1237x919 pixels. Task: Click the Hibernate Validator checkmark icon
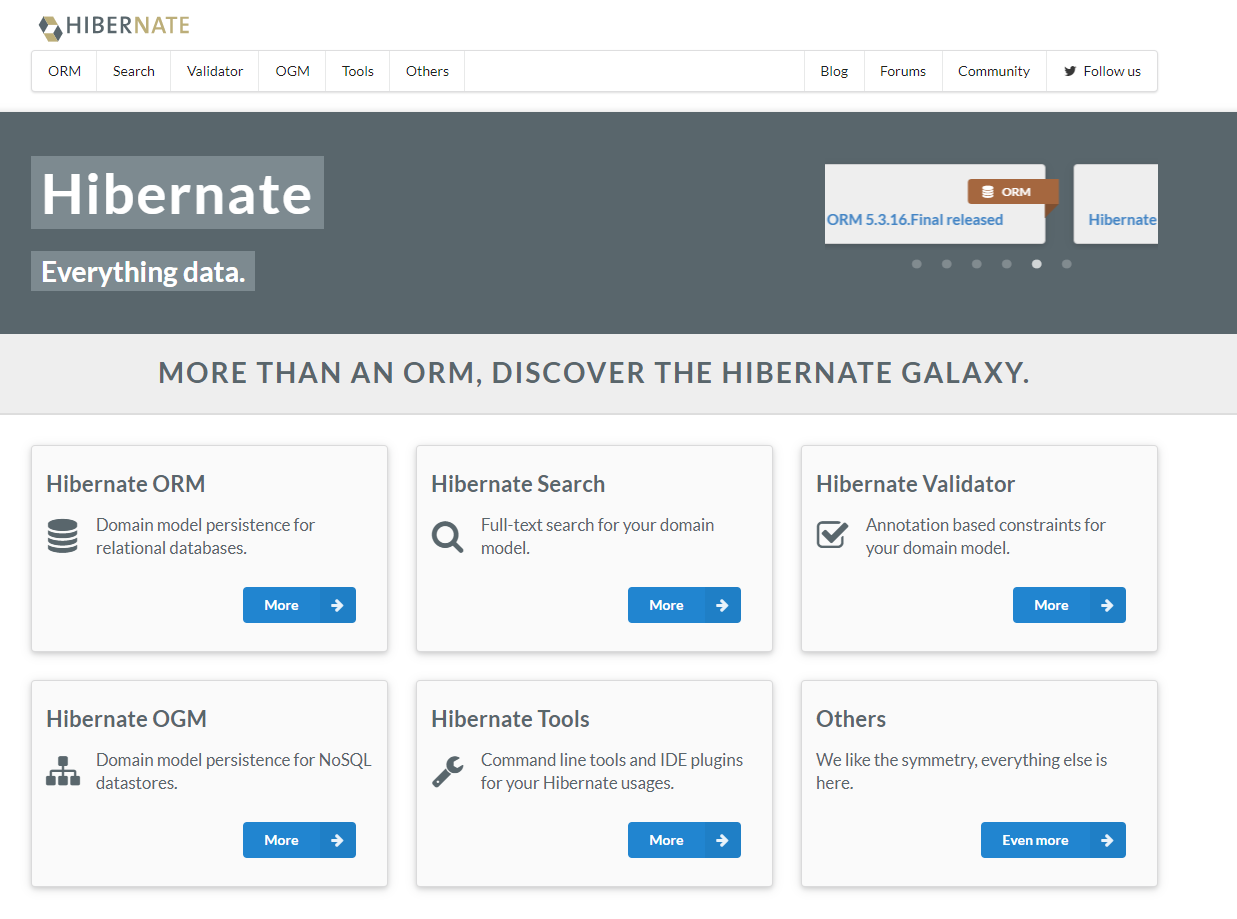832,535
